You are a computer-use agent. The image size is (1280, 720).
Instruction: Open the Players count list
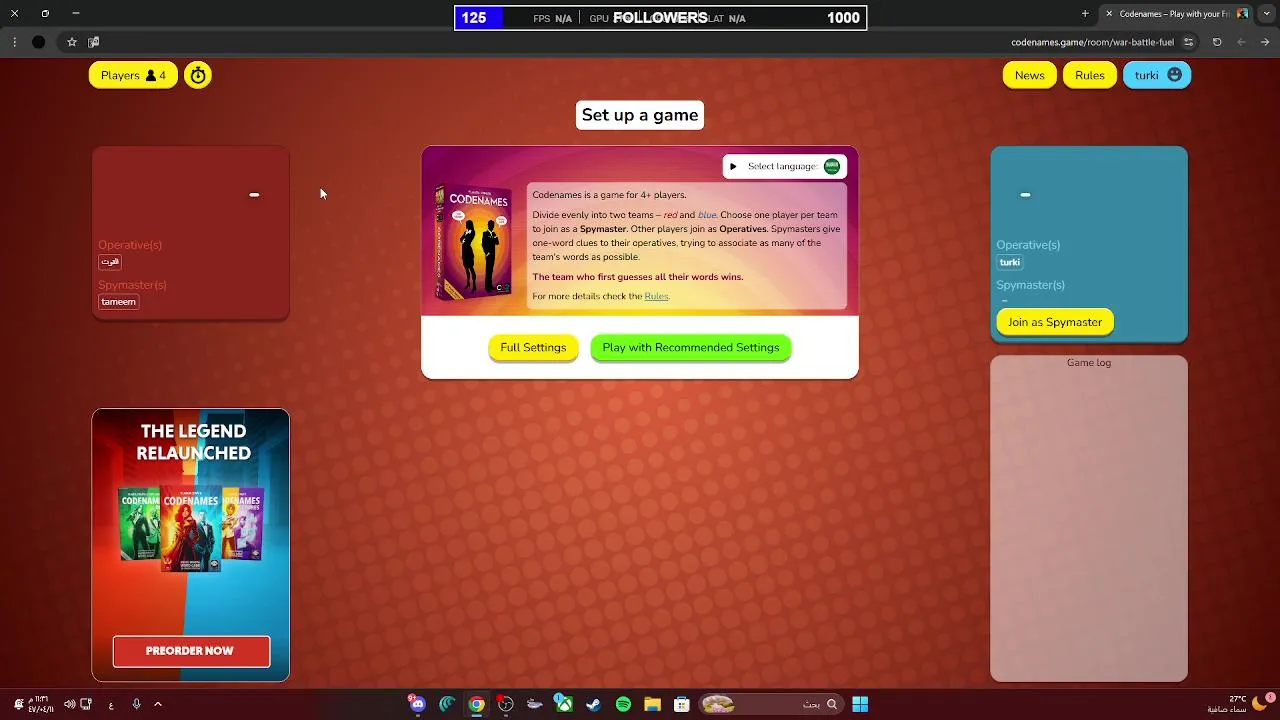click(x=133, y=75)
